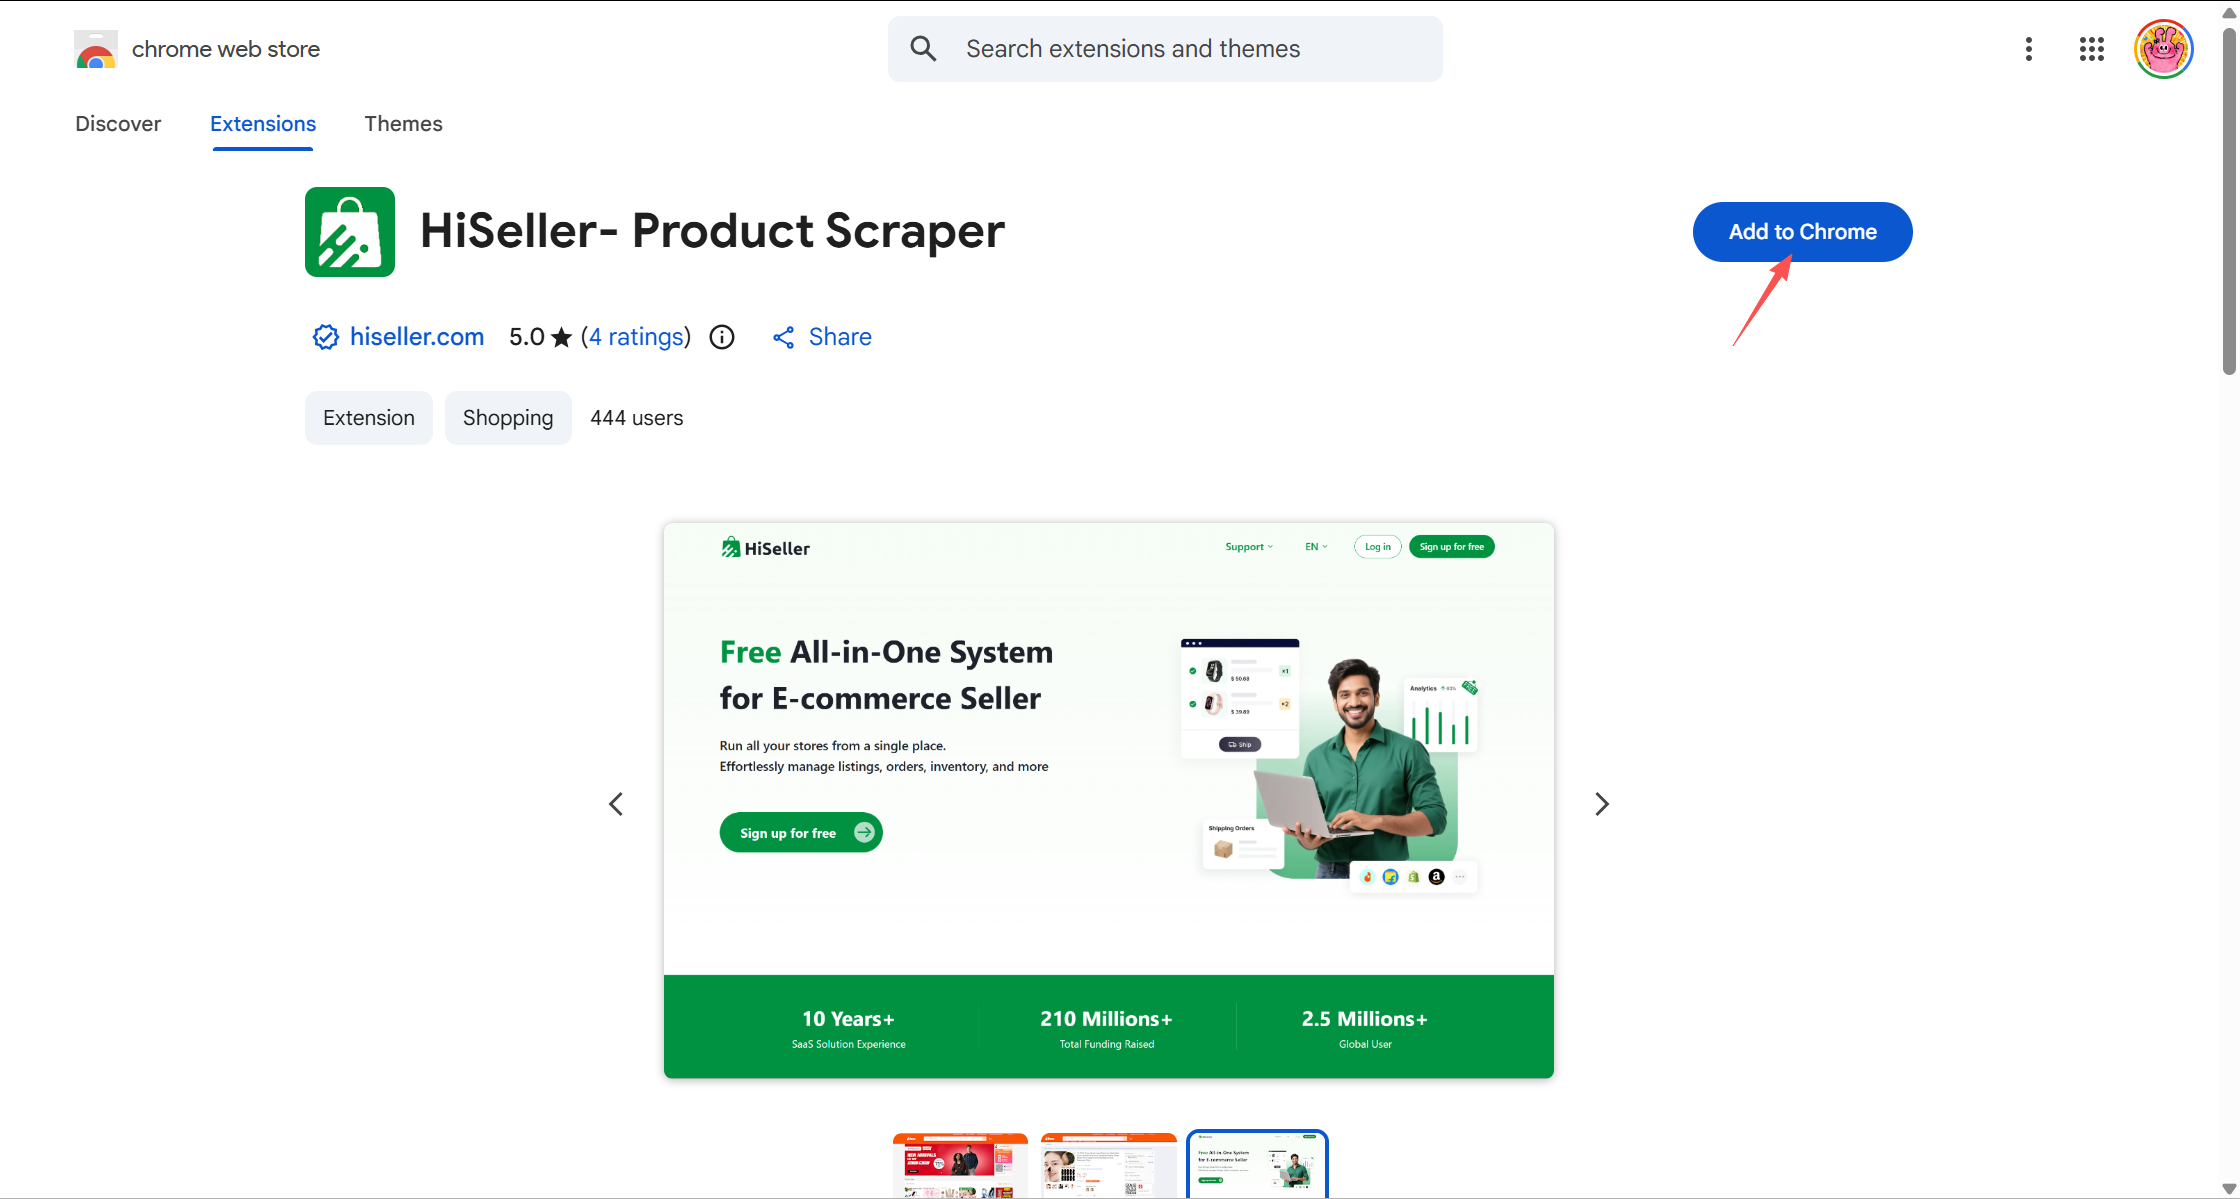This screenshot has width=2240, height=1199.
Task: Click the verified publisher badge icon
Action: click(326, 337)
